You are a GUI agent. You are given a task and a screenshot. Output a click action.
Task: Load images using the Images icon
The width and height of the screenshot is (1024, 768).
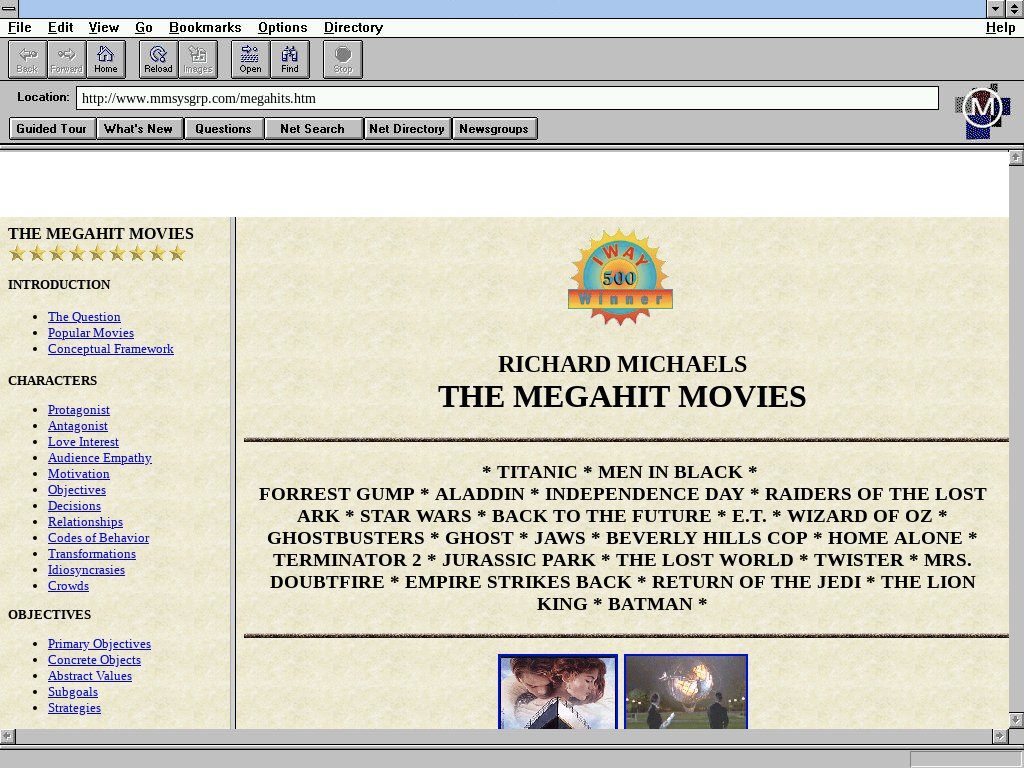[x=198, y=59]
